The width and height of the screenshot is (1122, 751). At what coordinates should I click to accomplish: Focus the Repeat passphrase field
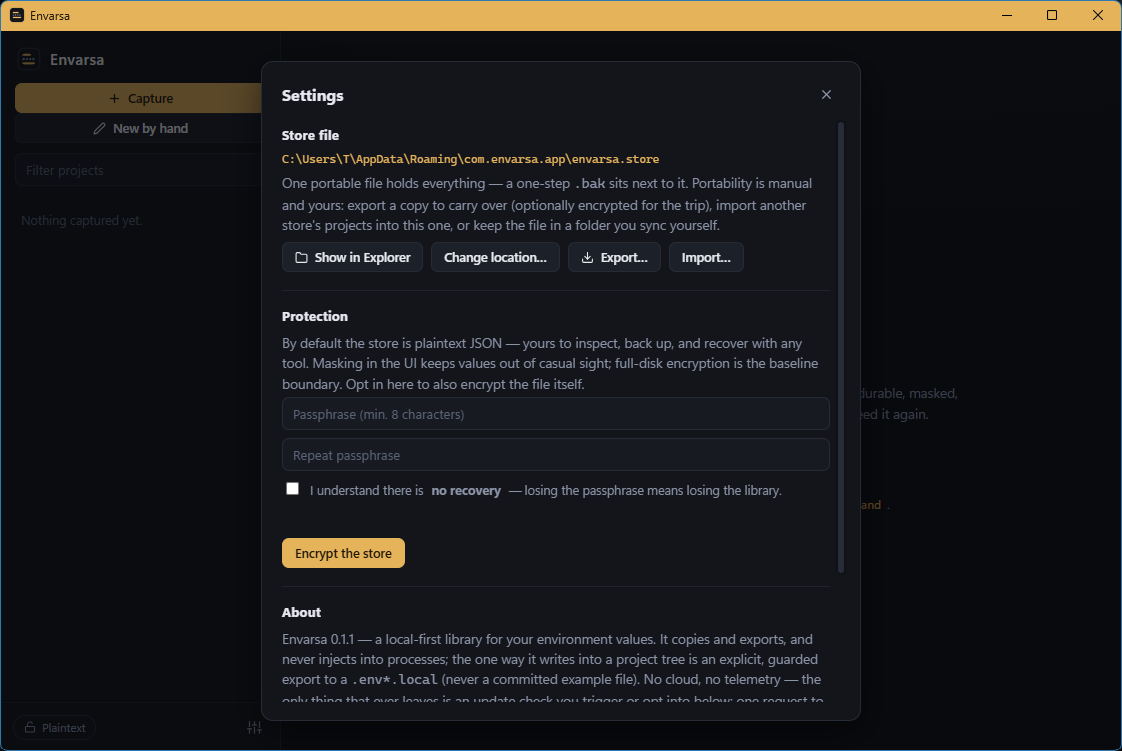coord(555,455)
